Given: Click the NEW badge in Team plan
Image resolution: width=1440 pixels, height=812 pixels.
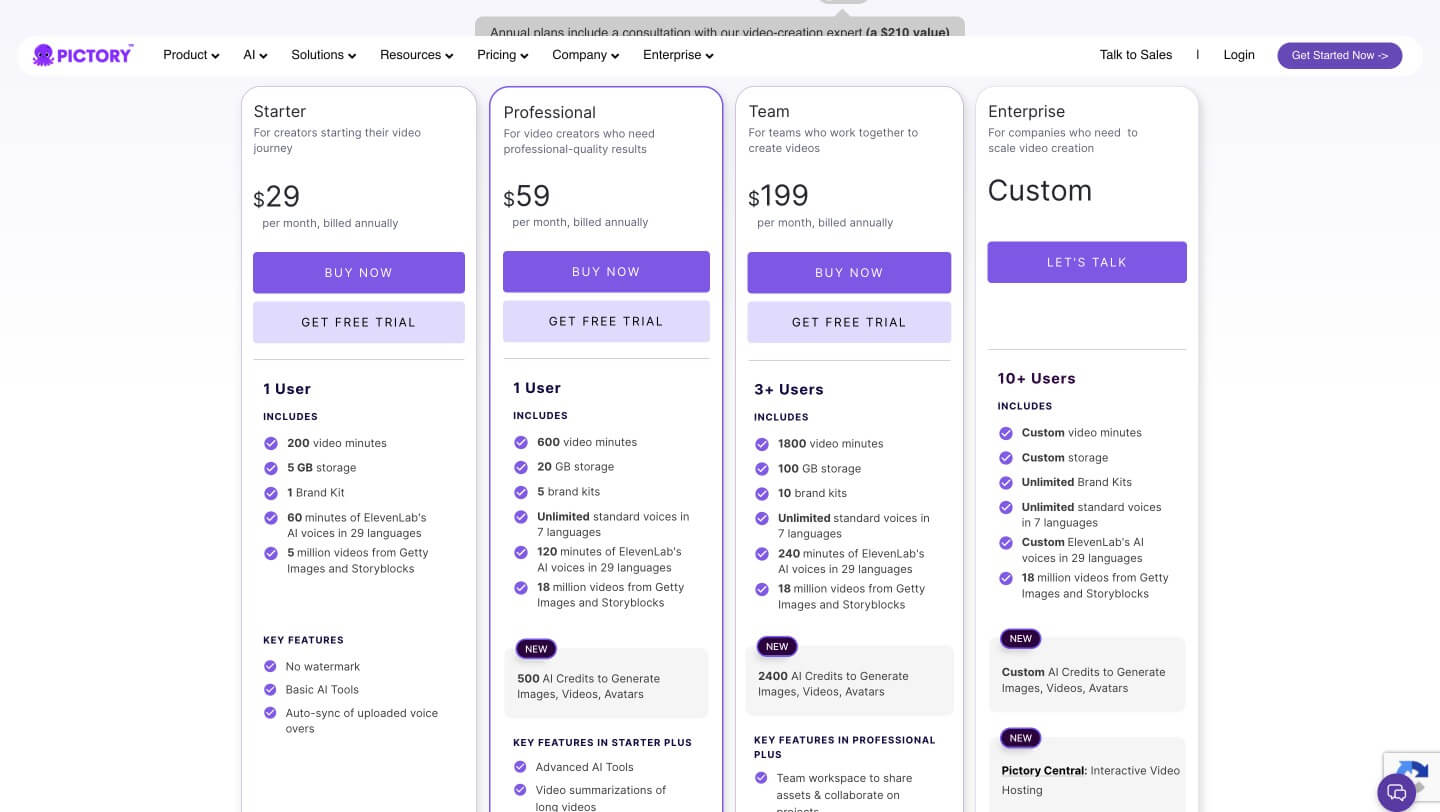Looking at the screenshot, I should (x=777, y=647).
